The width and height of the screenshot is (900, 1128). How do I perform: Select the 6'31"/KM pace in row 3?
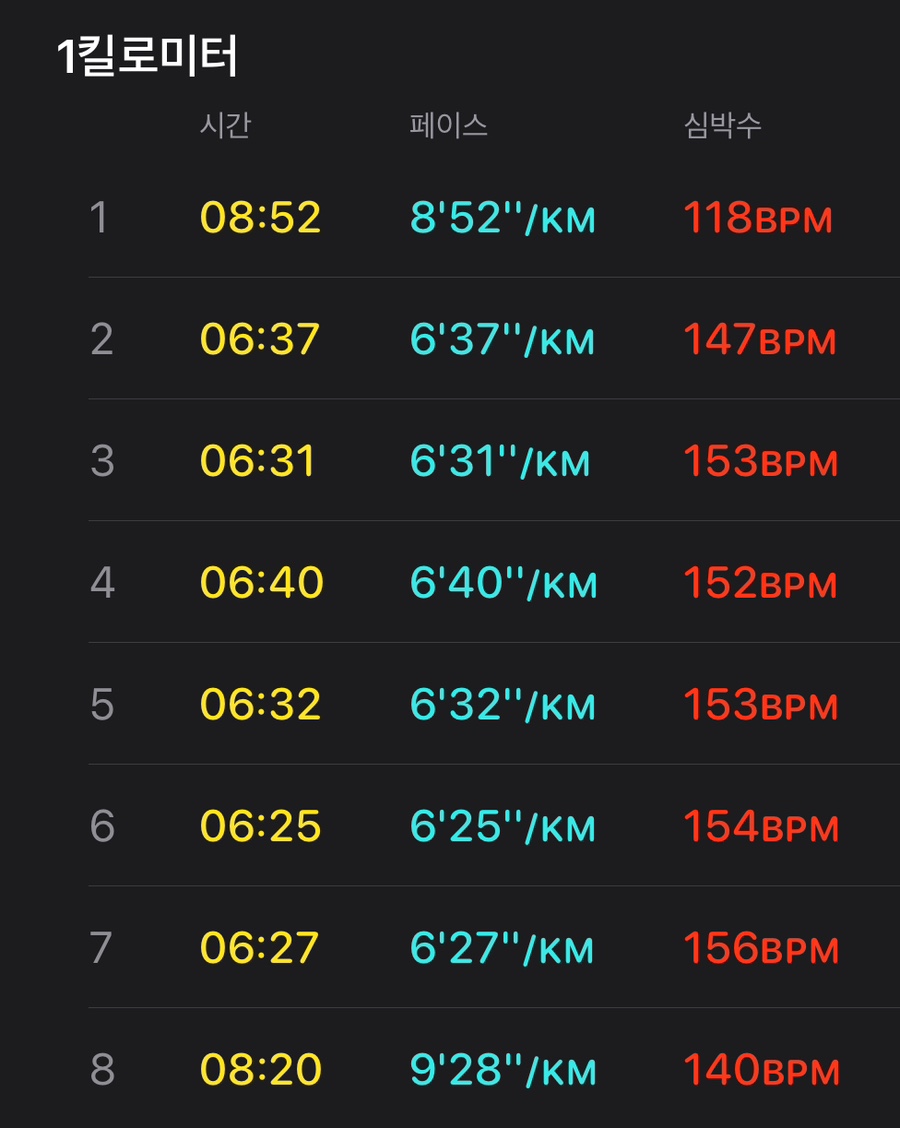[x=500, y=460]
